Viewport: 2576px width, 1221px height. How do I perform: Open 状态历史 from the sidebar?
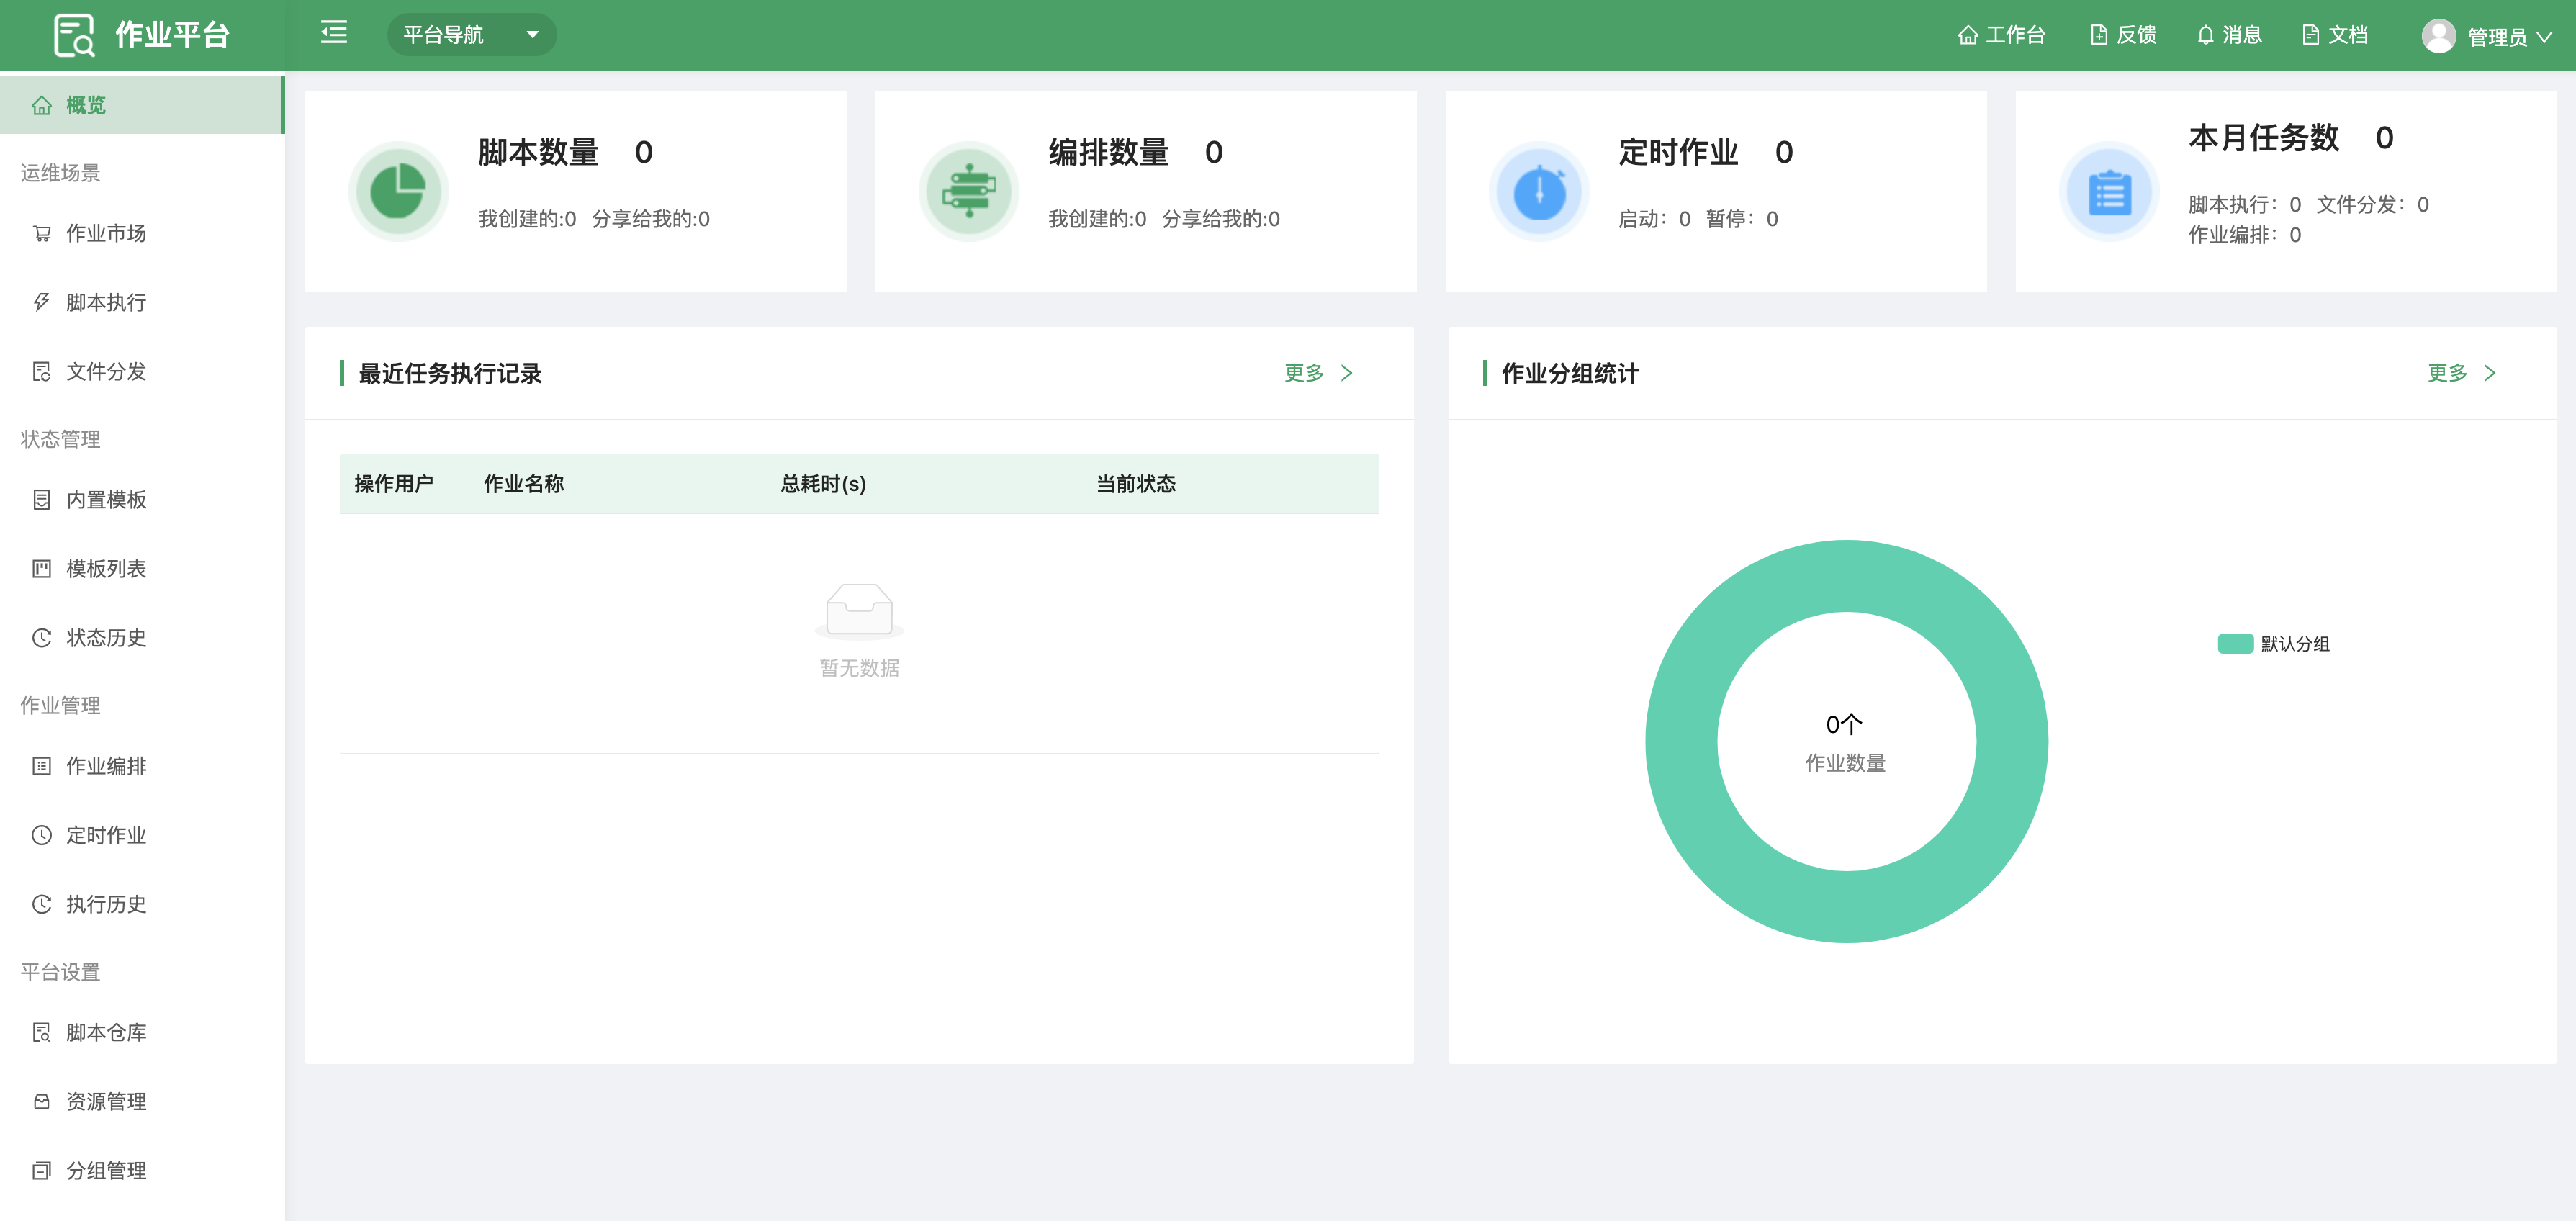click(142, 637)
